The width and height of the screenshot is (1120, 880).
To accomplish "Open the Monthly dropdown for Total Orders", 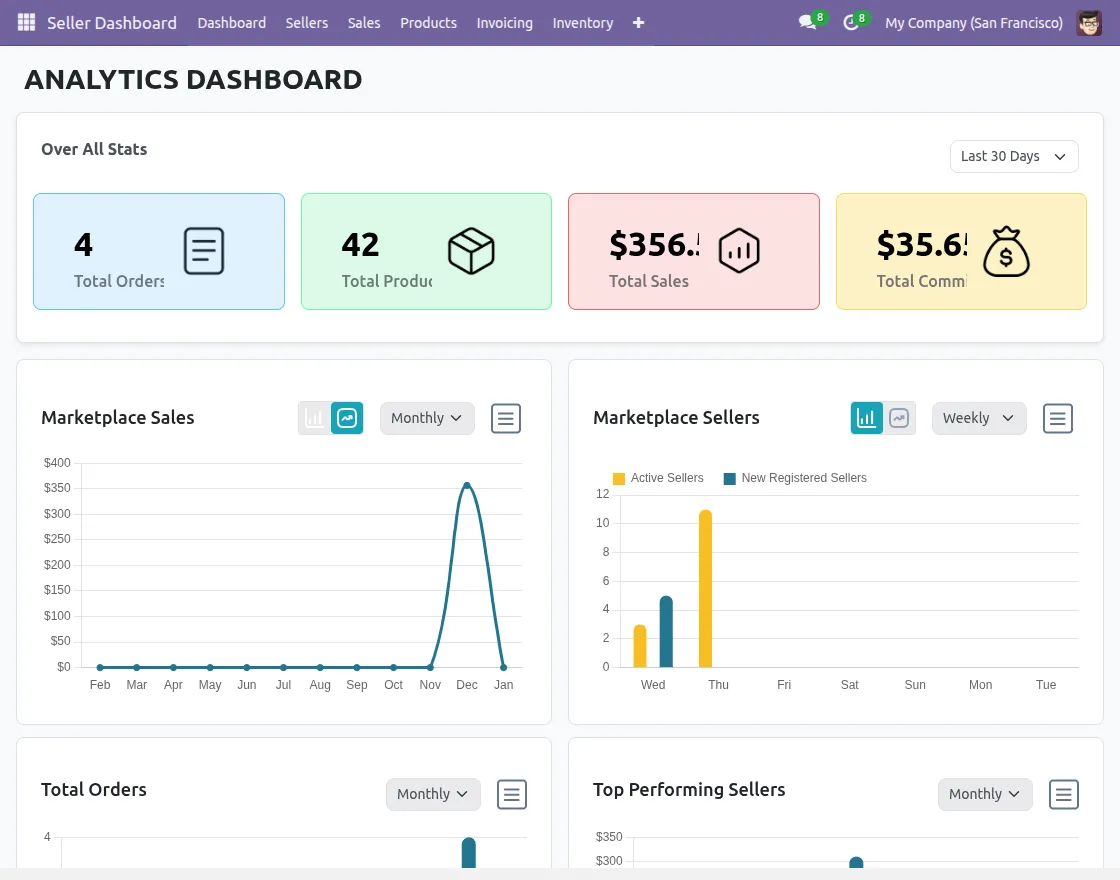I will [x=432, y=794].
